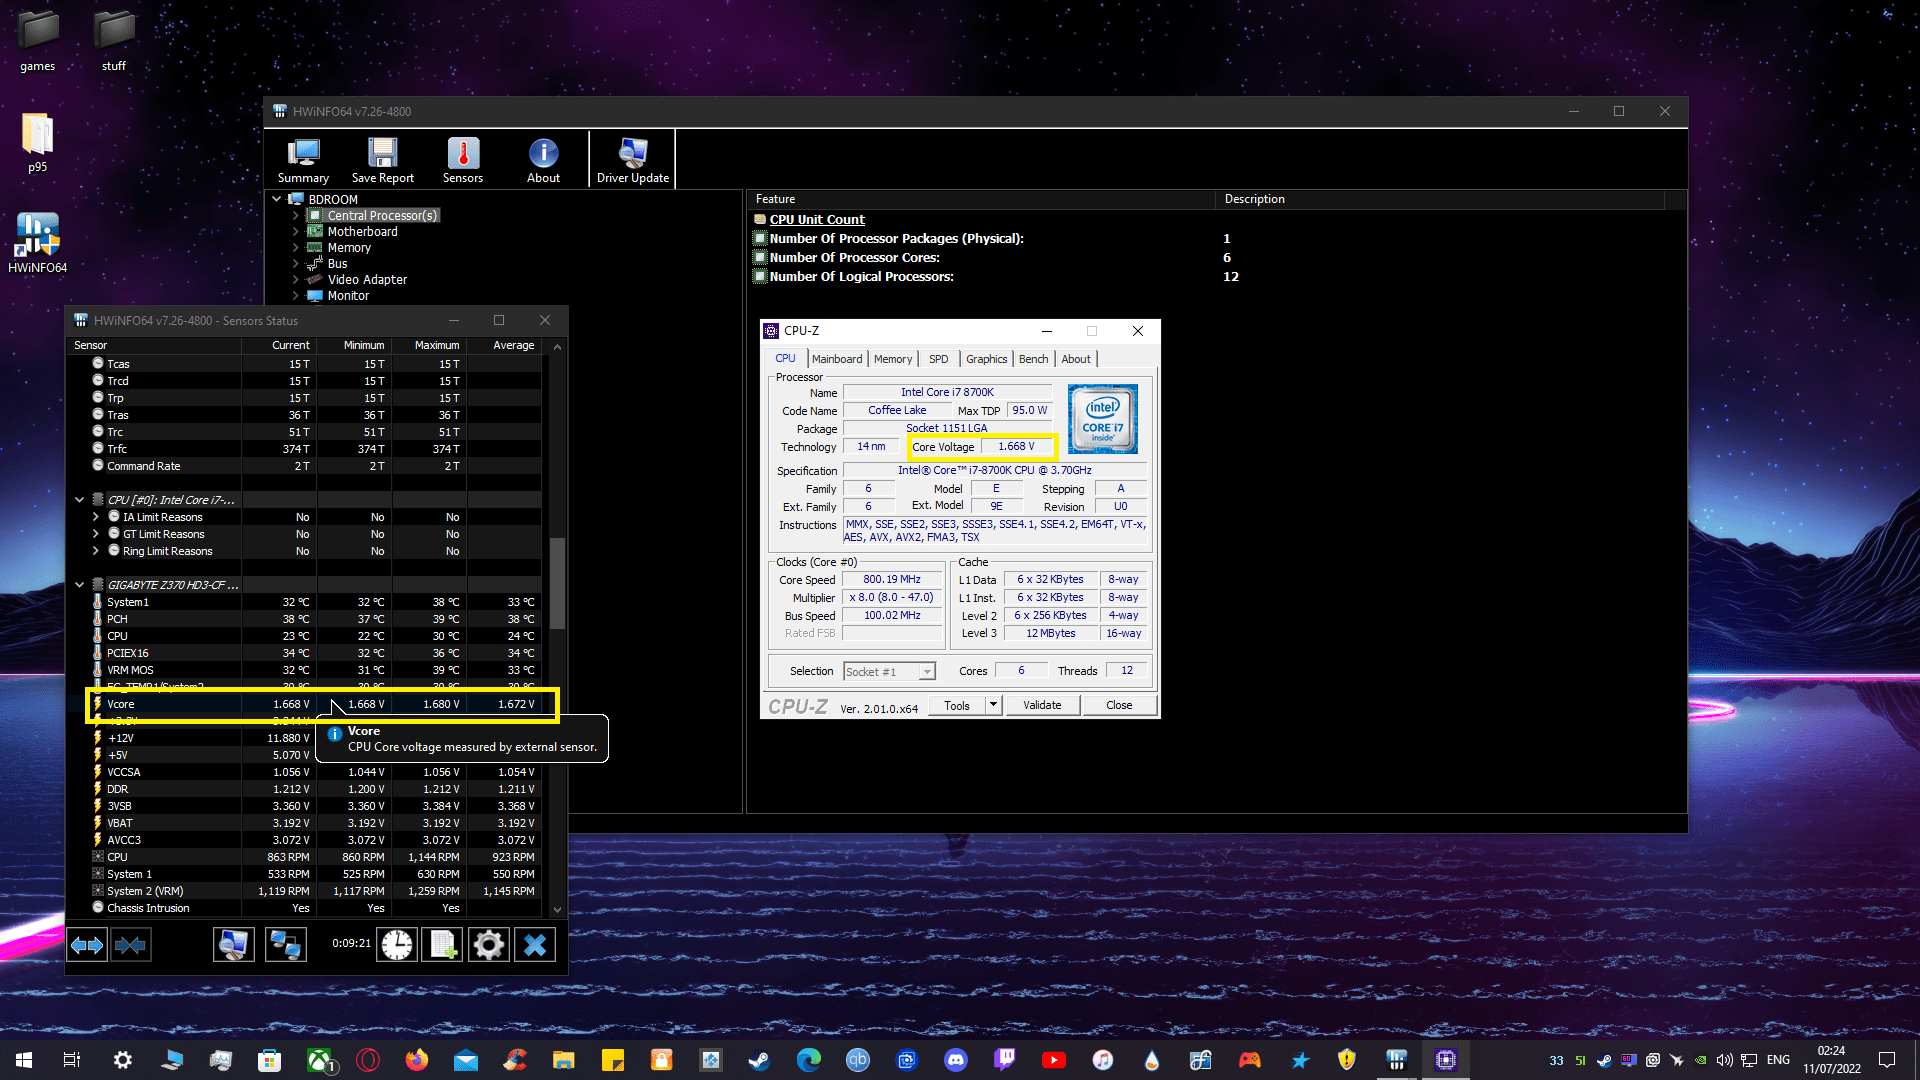Image resolution: width=1920 pixels, height=1080 pixels.
Task: Click the sensor list vertical scrollbar thumb
Action: tap(557, 583)
